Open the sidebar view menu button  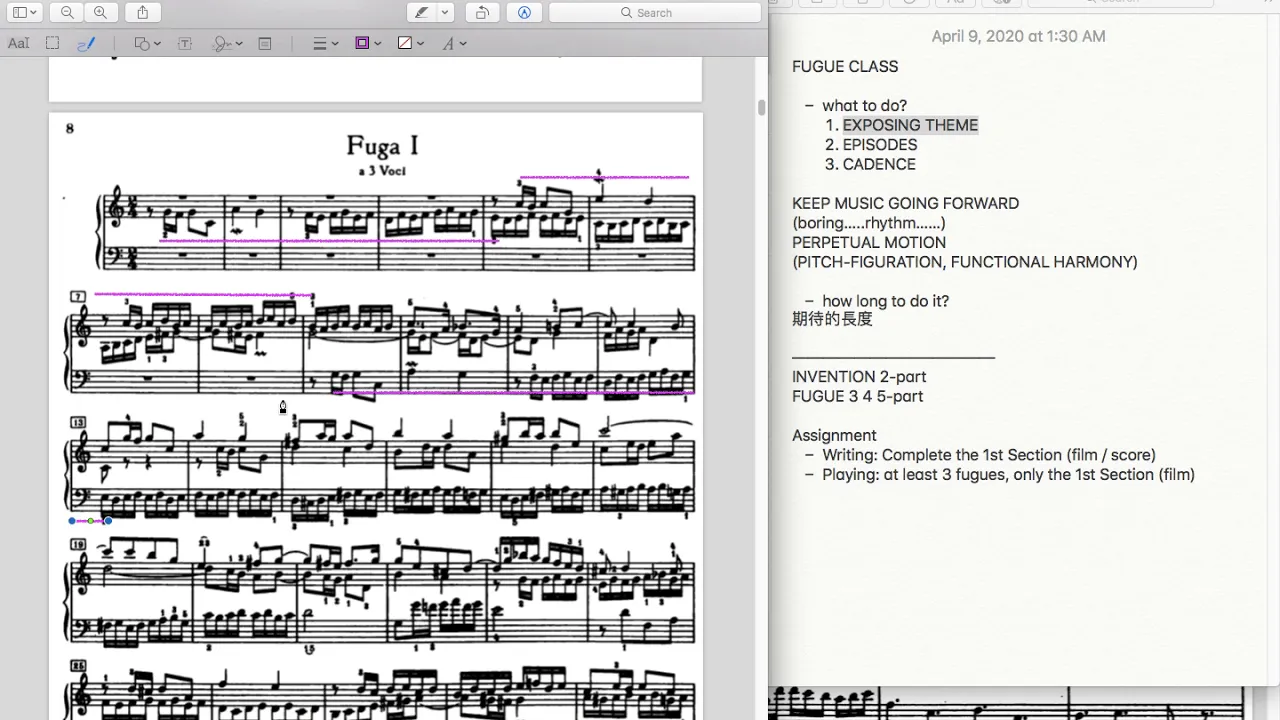tap(26, 12)
